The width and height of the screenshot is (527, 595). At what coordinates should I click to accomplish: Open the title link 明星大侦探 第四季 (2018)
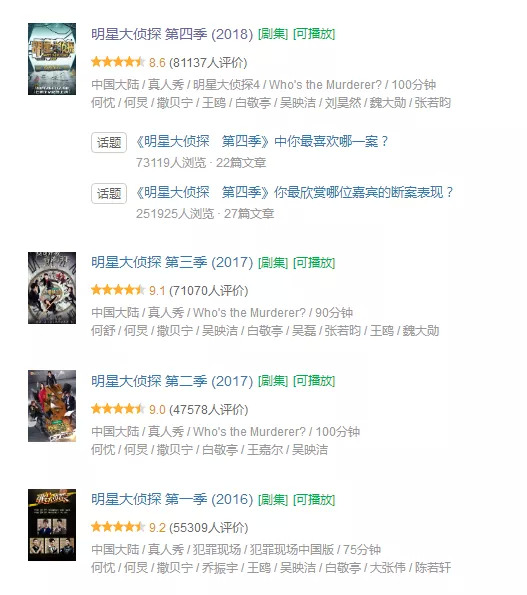pyautogui.click(x=172, y=34)
